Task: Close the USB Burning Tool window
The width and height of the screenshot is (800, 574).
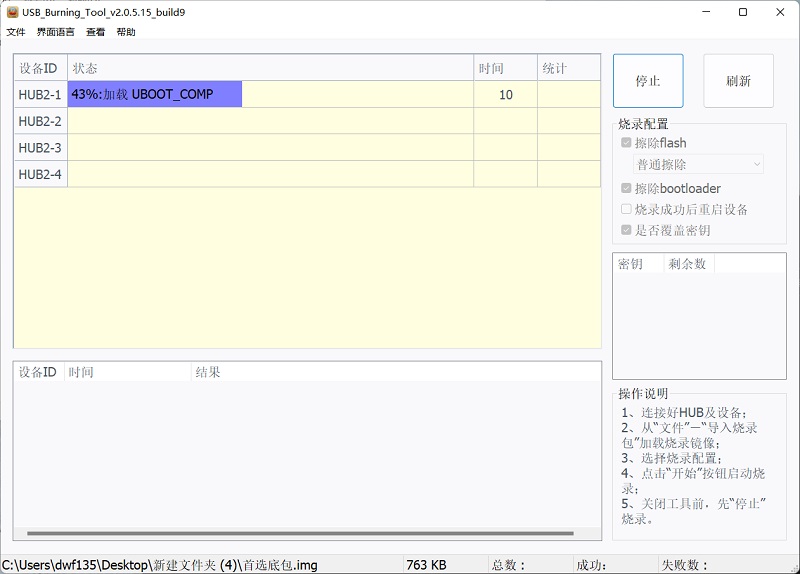Action: pyautogui.click(x=780, y=12)
